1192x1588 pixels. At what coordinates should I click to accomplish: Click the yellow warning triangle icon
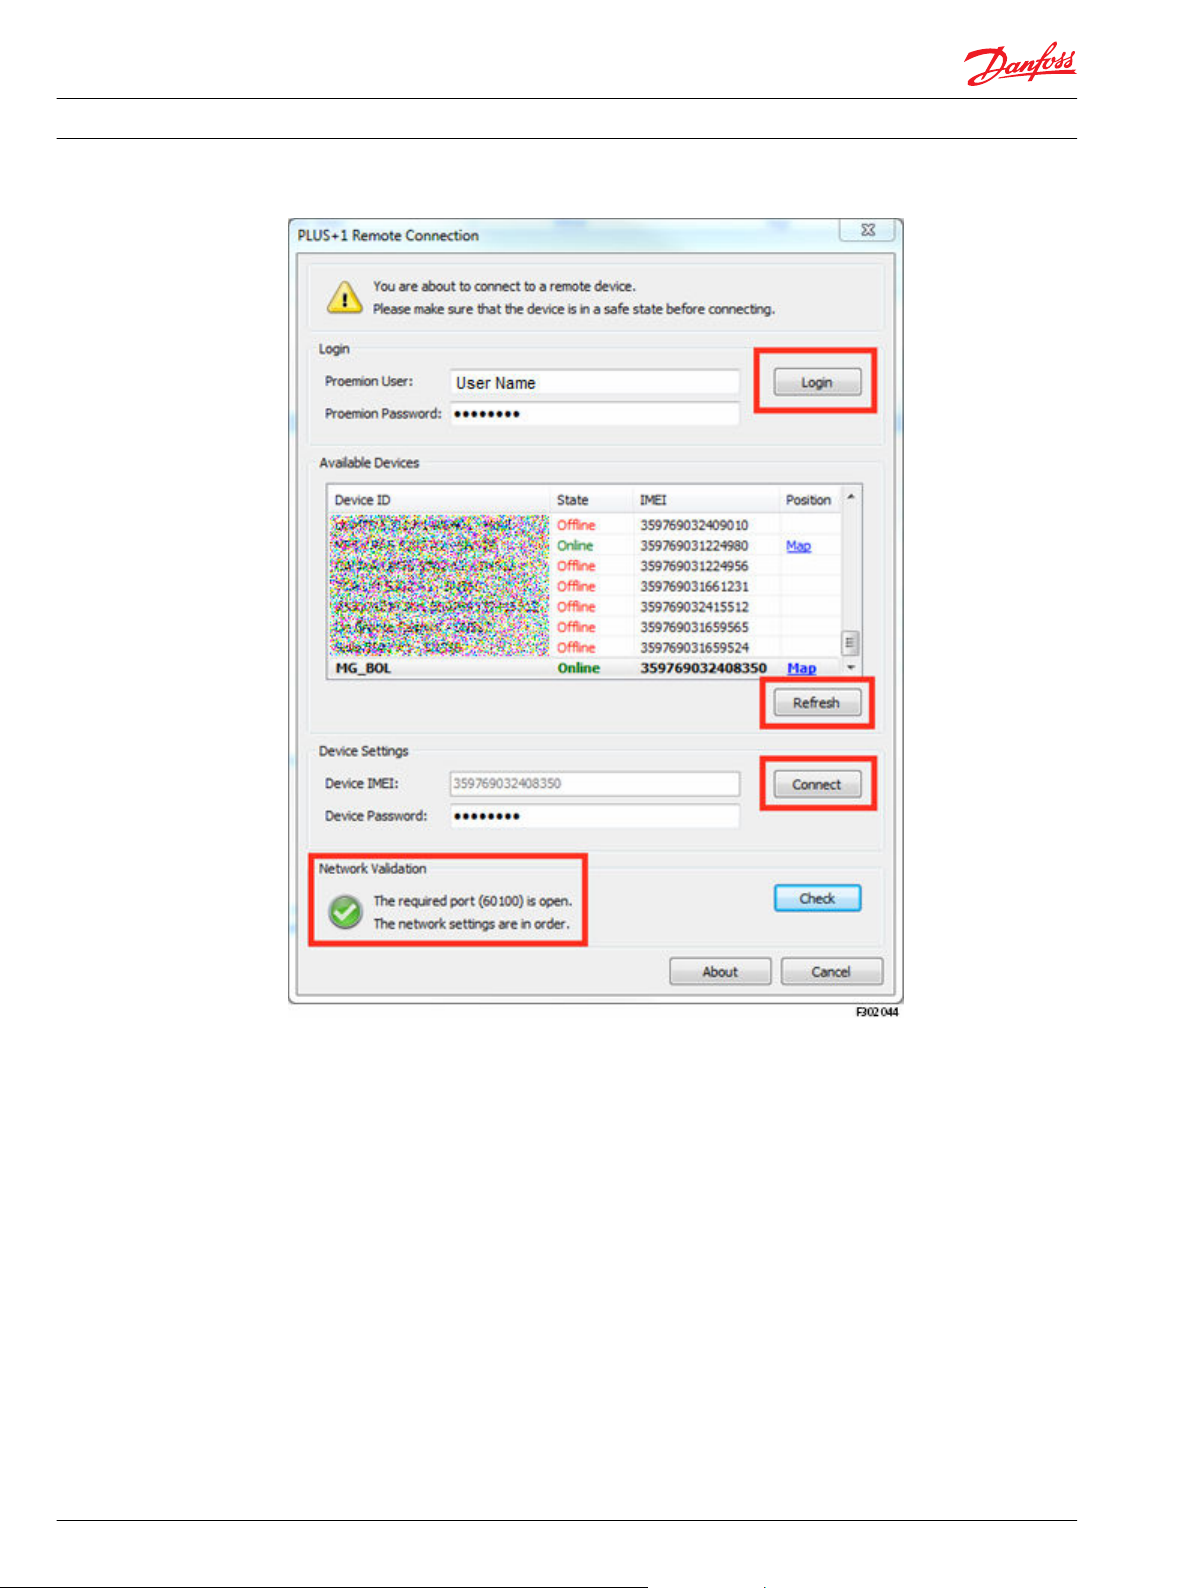click(x=345, y=297)
